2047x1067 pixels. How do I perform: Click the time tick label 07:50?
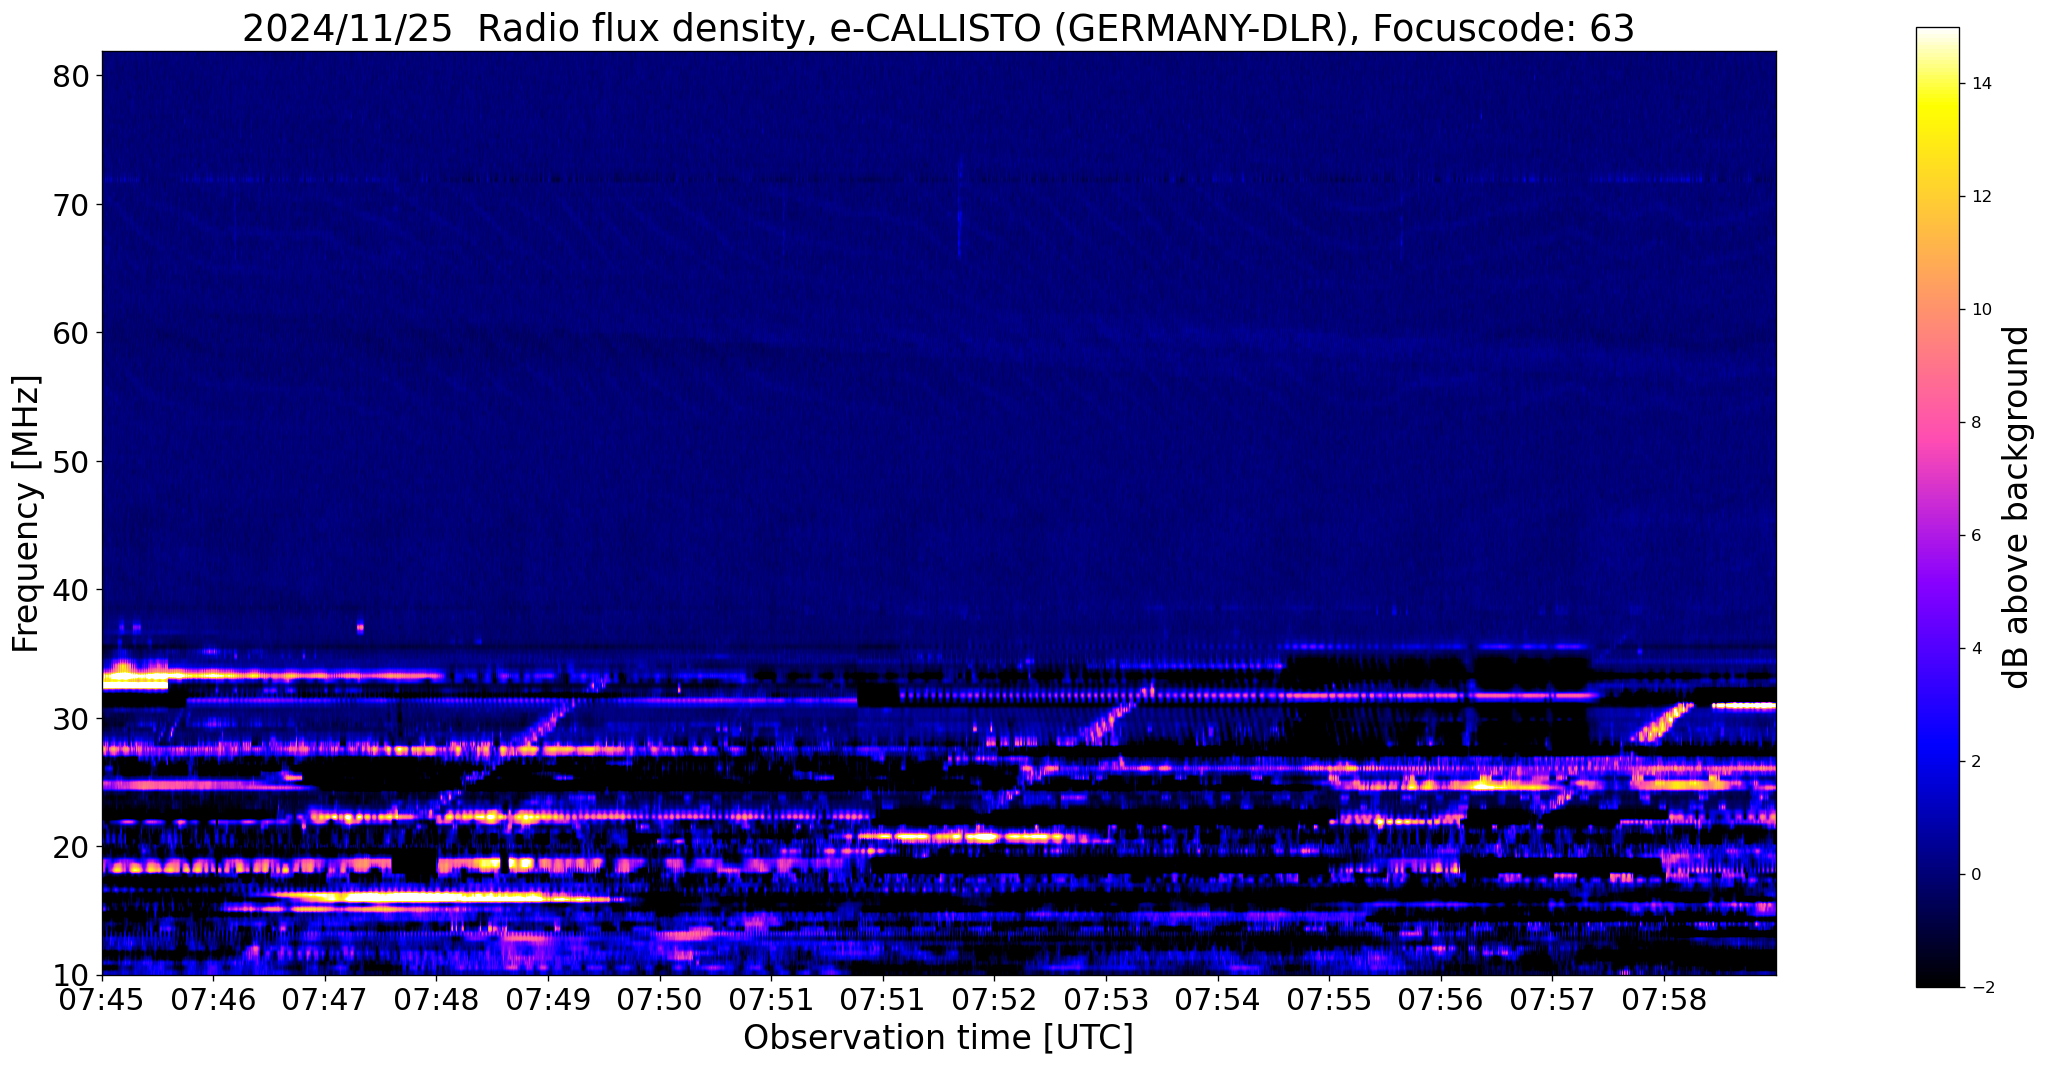(x=660, y=1000)
